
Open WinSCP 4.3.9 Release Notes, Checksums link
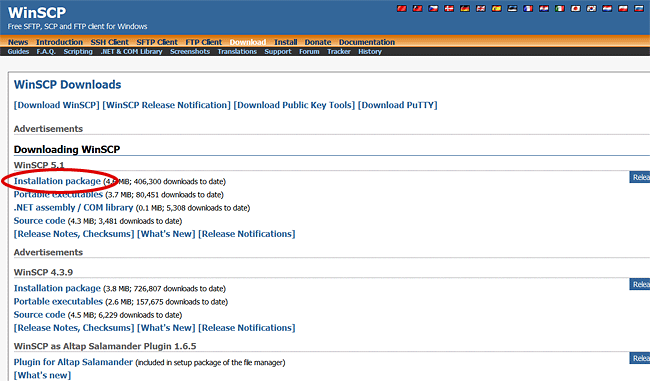(x=74, y=328)
